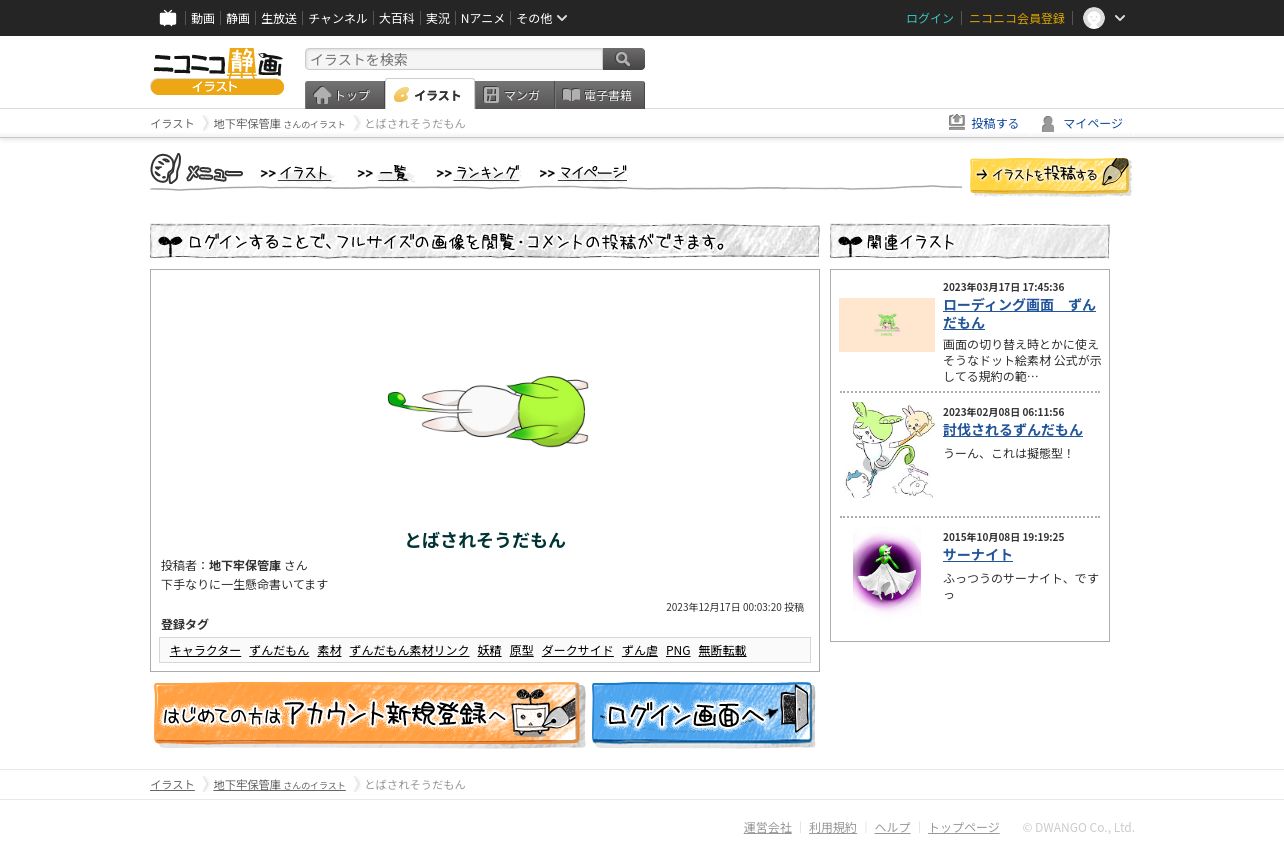Open 大百科 in the top navigation
Viewport: 1284px width, 854px height.
pyautogui.click(x=396, y=18)
